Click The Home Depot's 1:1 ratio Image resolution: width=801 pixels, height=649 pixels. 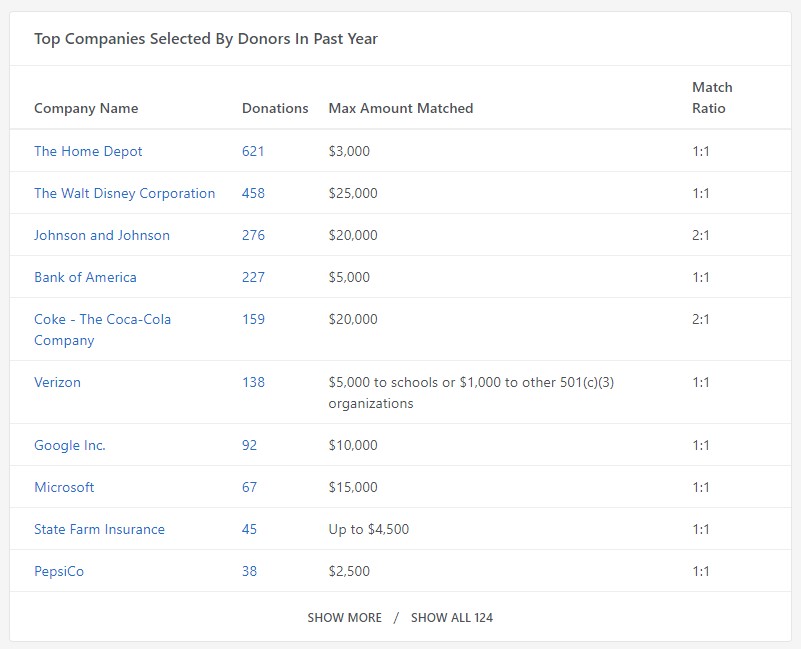click(700, 151)
